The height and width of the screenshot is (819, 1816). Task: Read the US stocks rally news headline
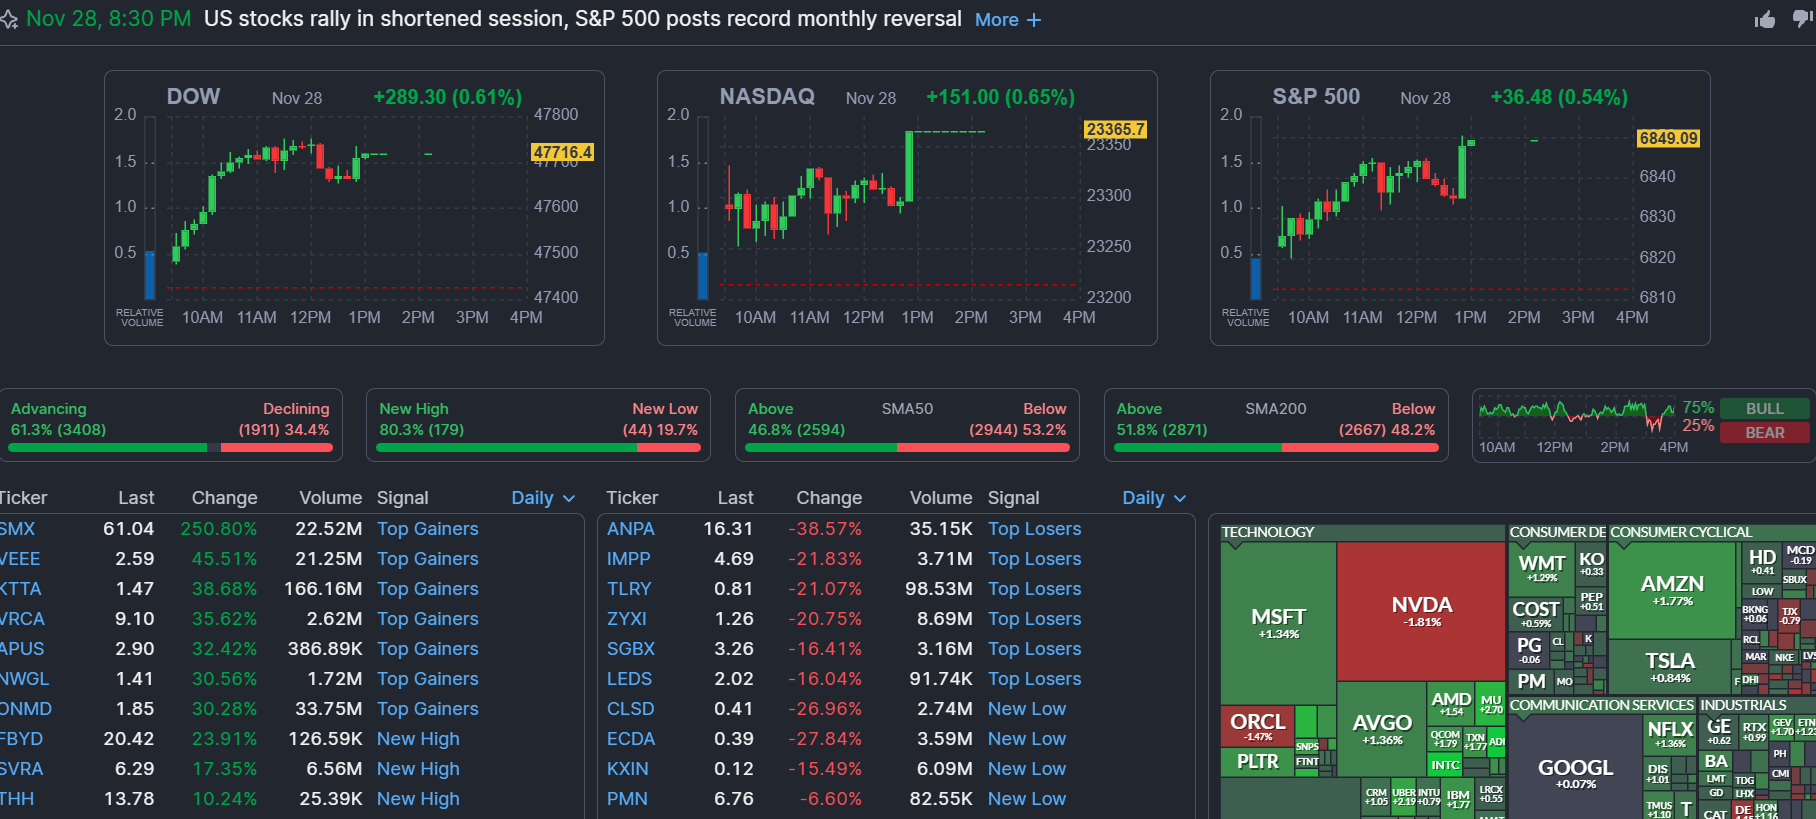[582, 19]
